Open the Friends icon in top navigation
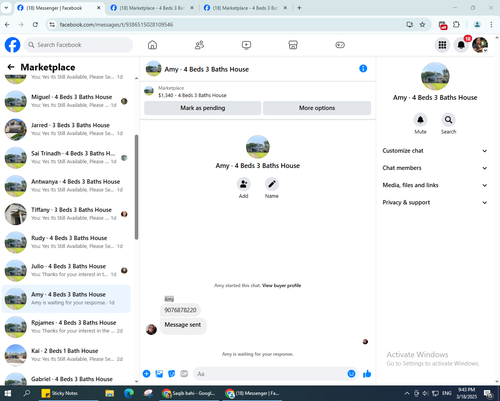 coord(199,45)
